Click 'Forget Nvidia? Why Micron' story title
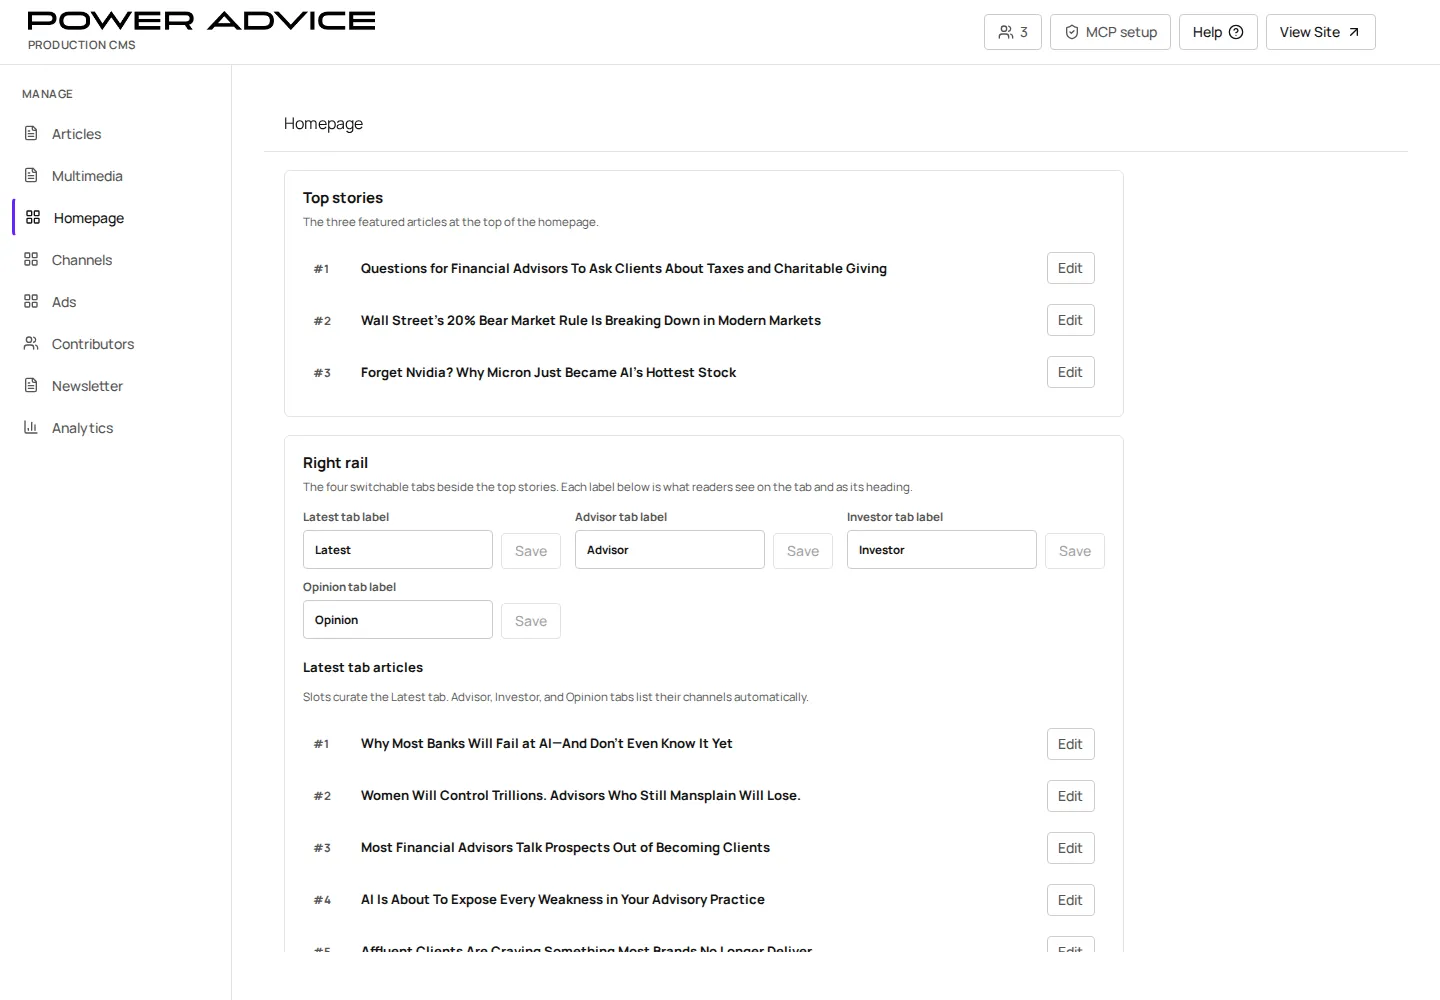Image resolution: width=1440 pixels, height=1000 pixels. 548,372
